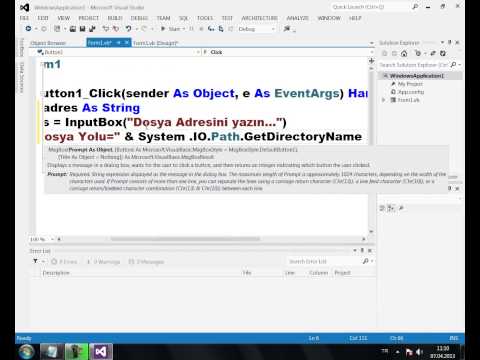Click the Column header in Error List
Screen dimensions: 480x360
click(x=318, y=273)
